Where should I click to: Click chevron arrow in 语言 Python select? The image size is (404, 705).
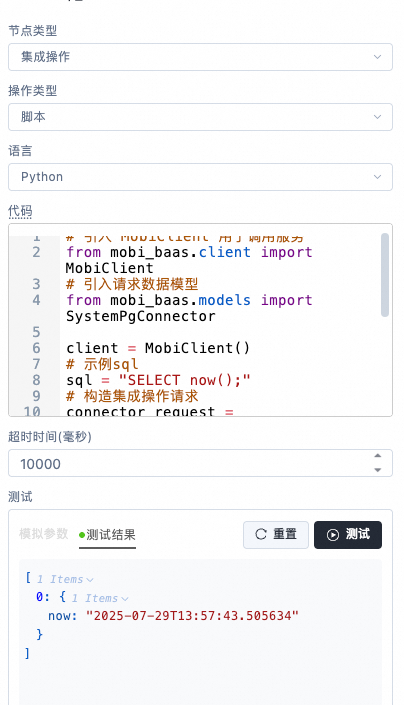coord(377,177)
